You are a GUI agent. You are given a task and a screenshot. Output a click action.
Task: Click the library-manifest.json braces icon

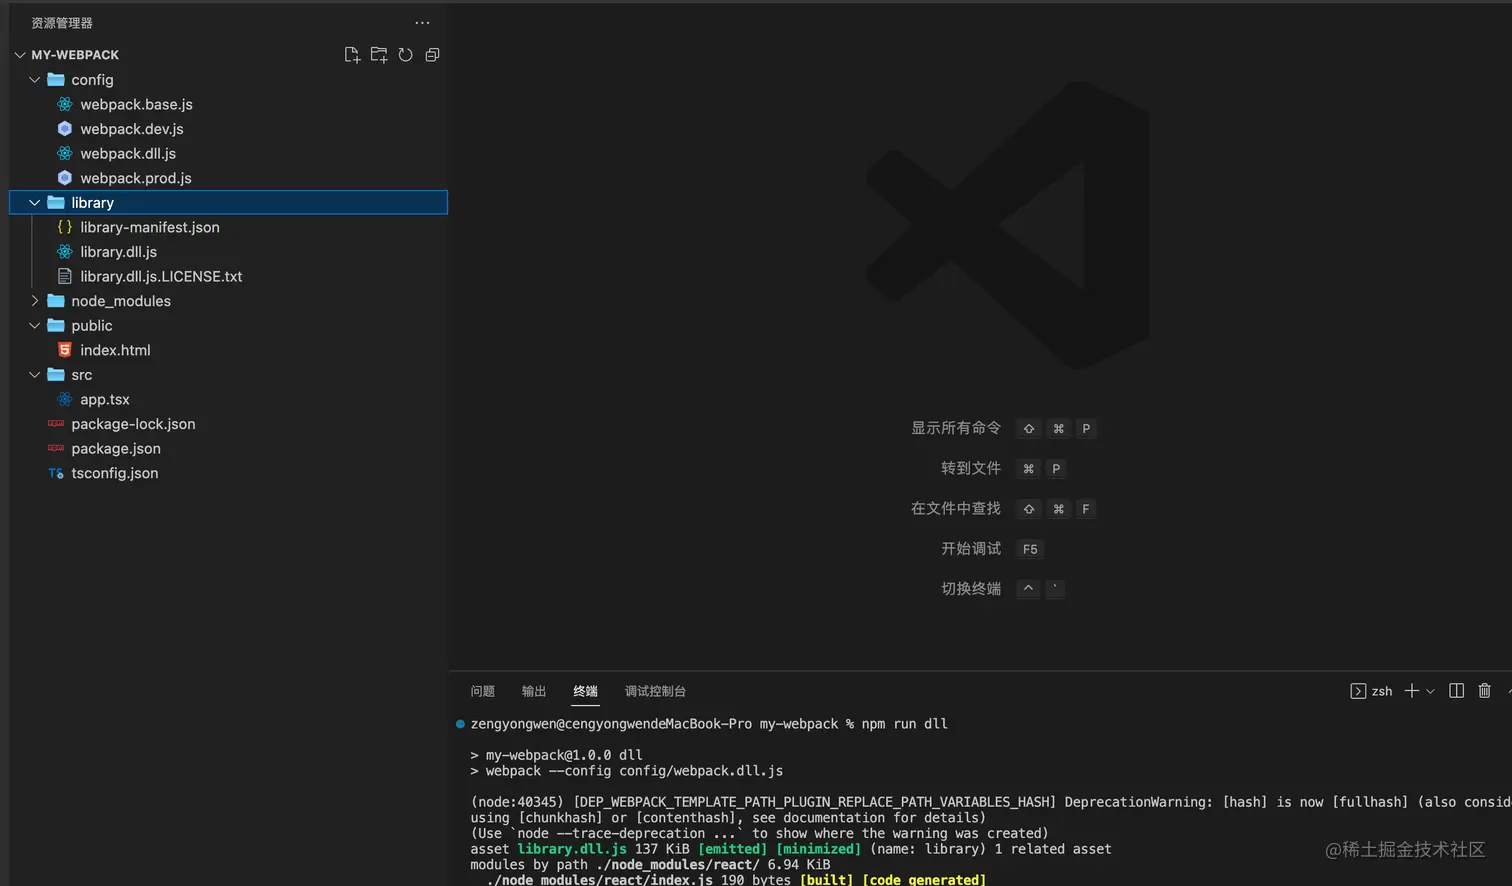click(x=65, y=227)
